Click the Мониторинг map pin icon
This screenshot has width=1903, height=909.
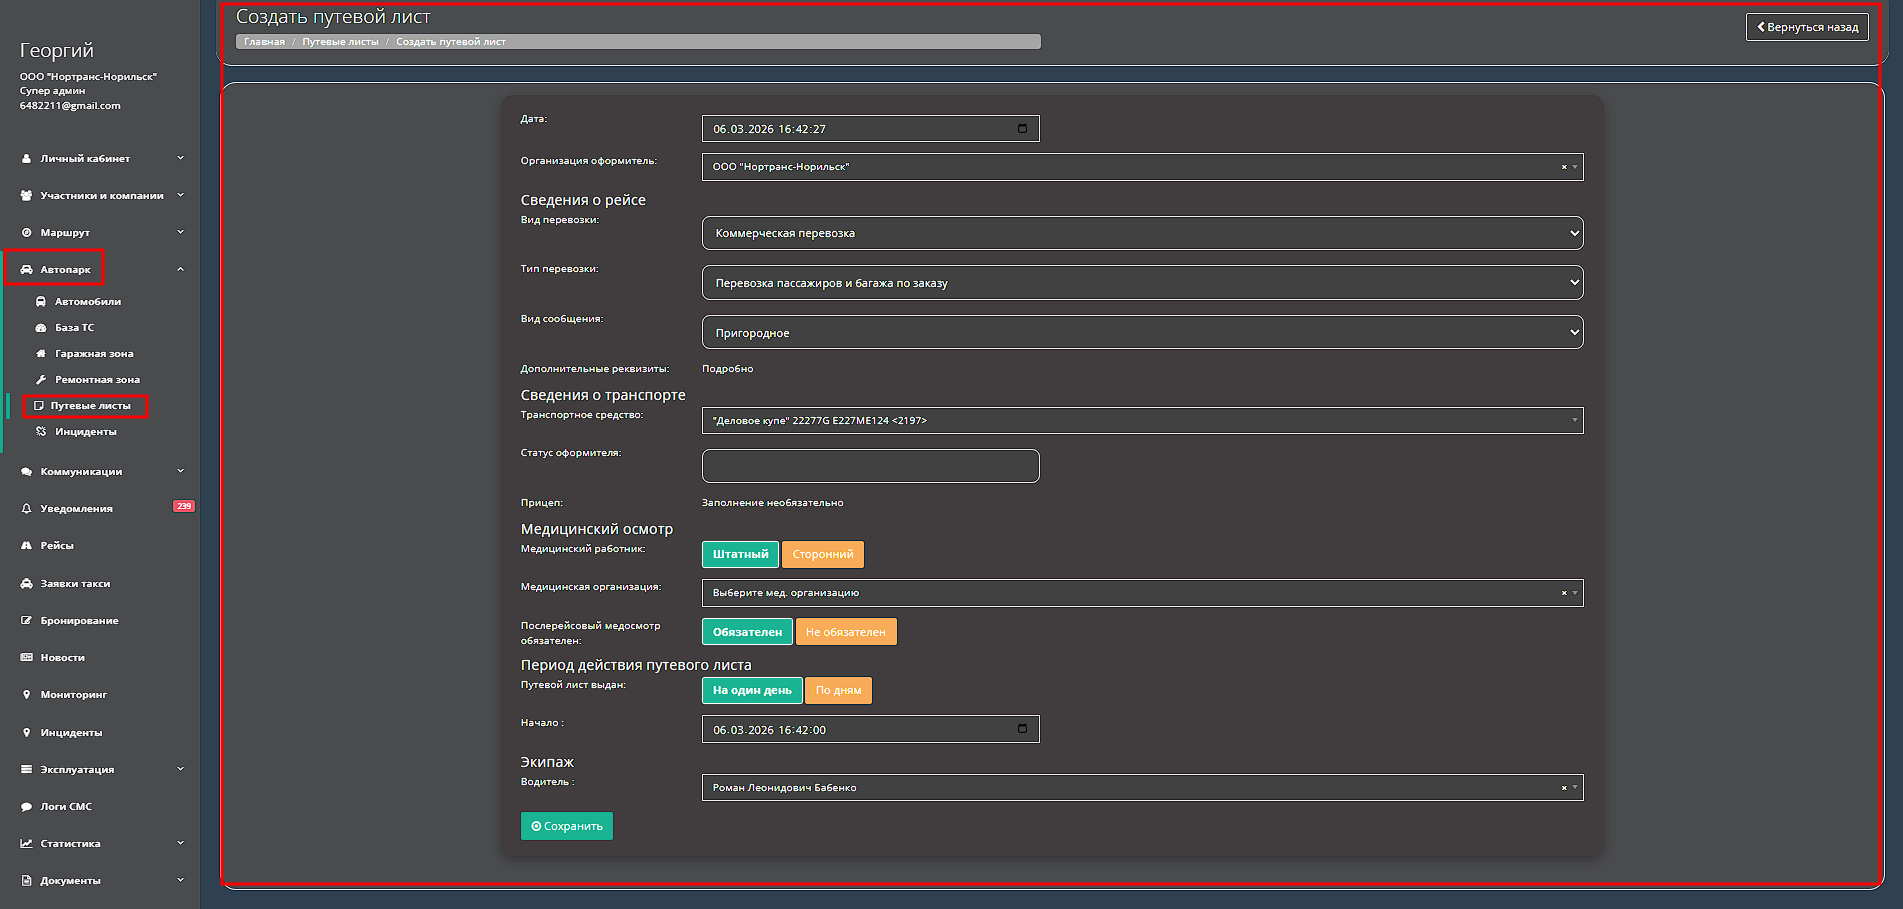pos(27,695)
